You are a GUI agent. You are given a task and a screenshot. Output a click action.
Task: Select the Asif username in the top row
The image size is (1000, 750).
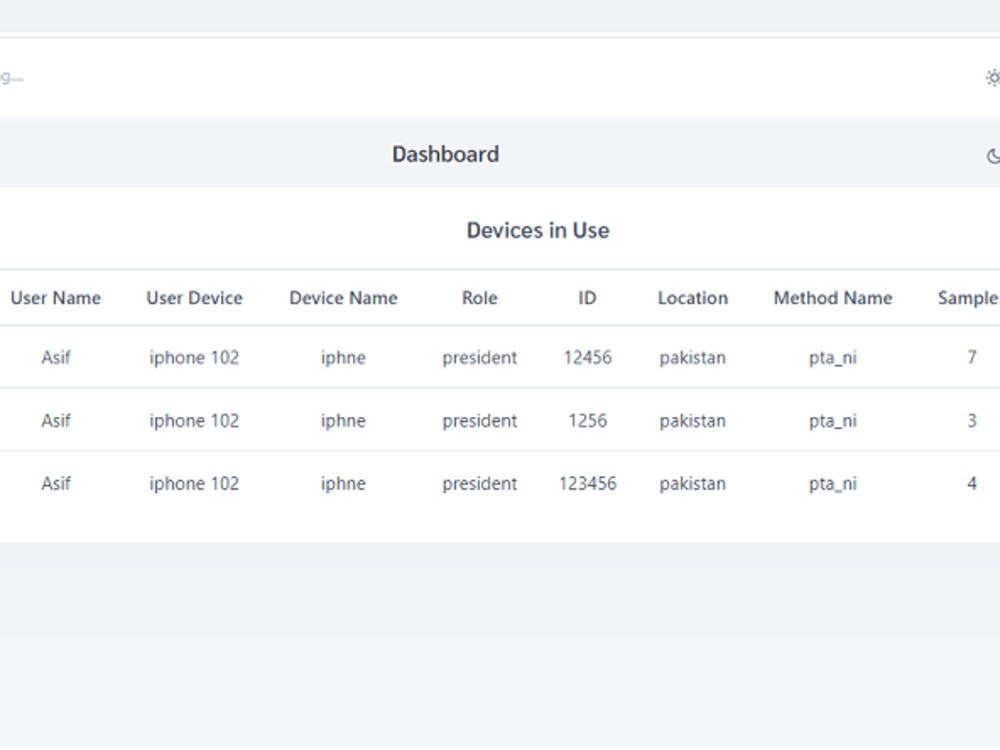[x=56, y=357]
